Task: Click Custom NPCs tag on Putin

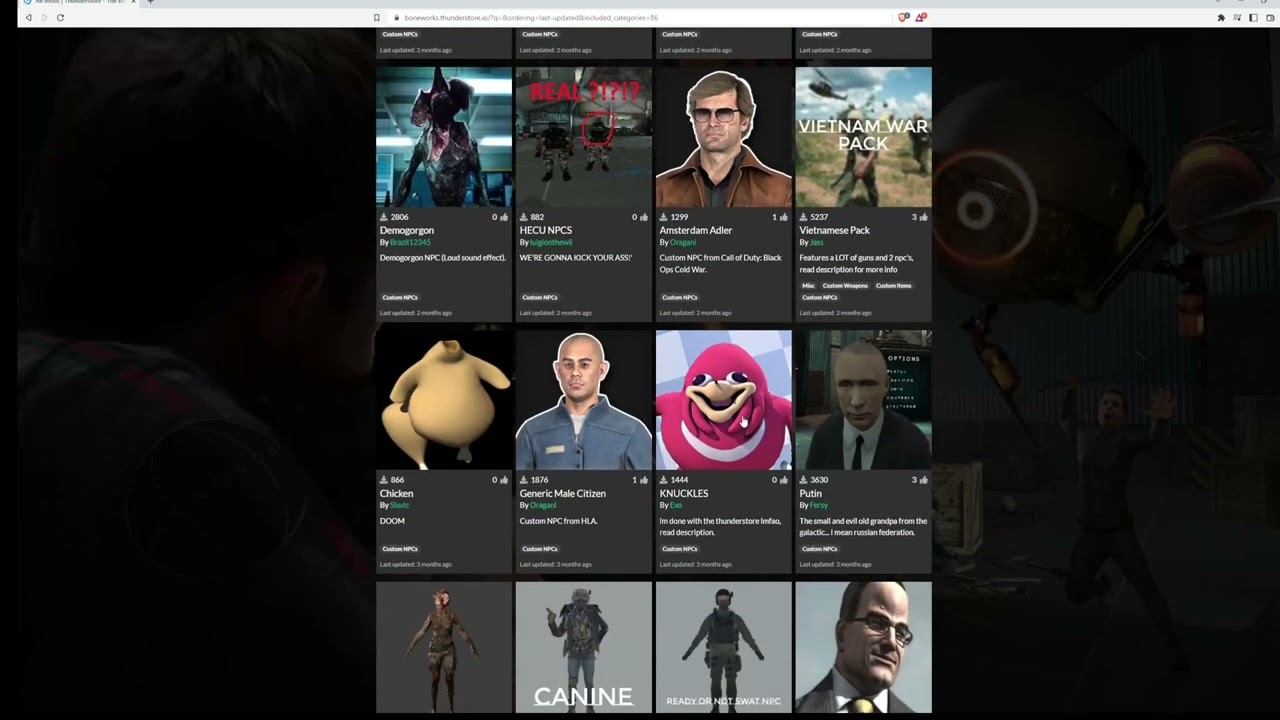Action: [819, 548]
